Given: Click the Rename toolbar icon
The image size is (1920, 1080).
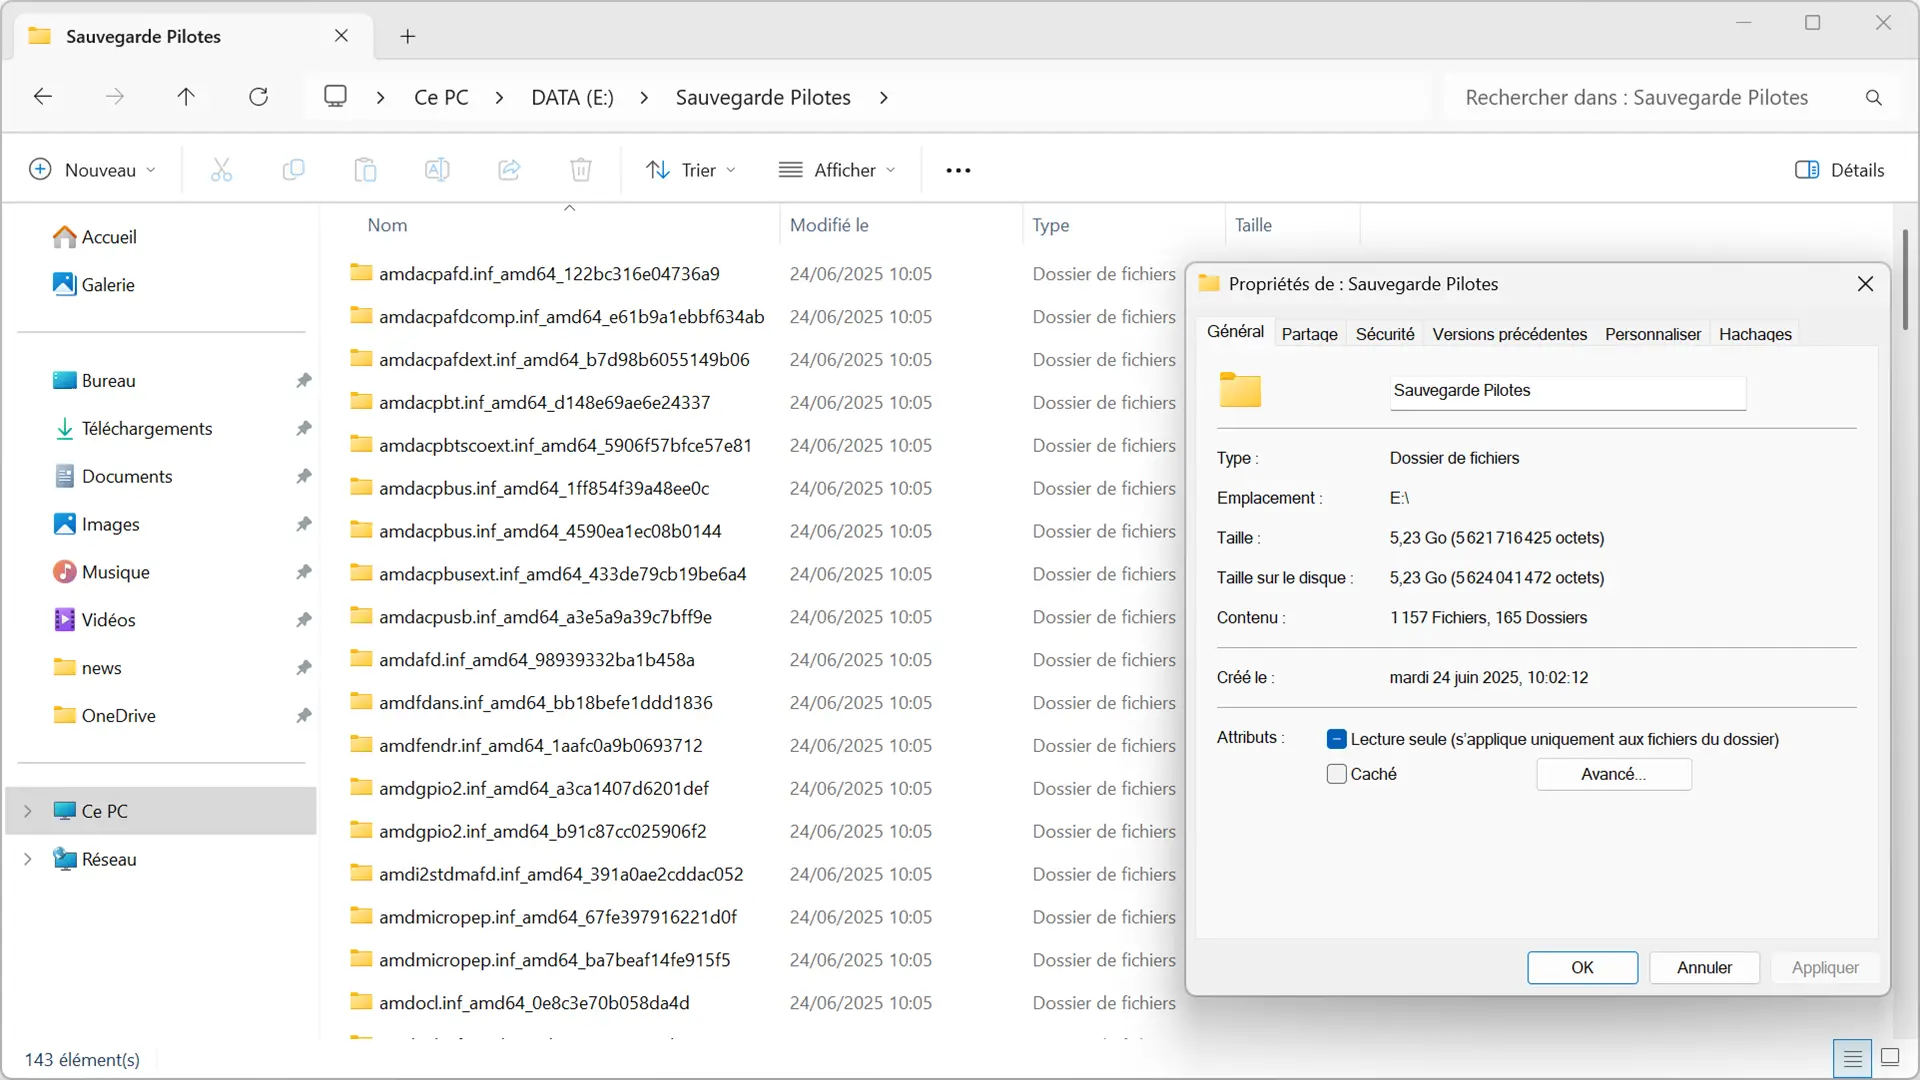Looking at the screenshot, I should click(437, 170).
